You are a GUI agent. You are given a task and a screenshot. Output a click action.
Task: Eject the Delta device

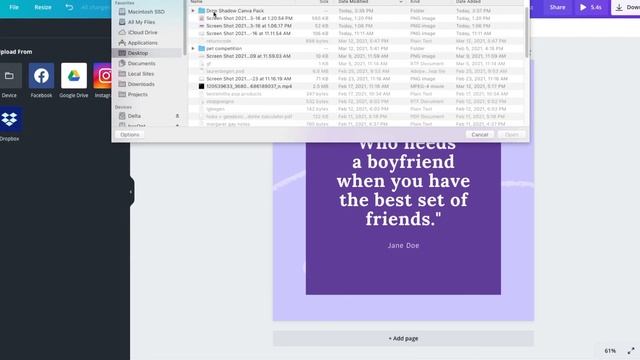(x=177, y=116)
